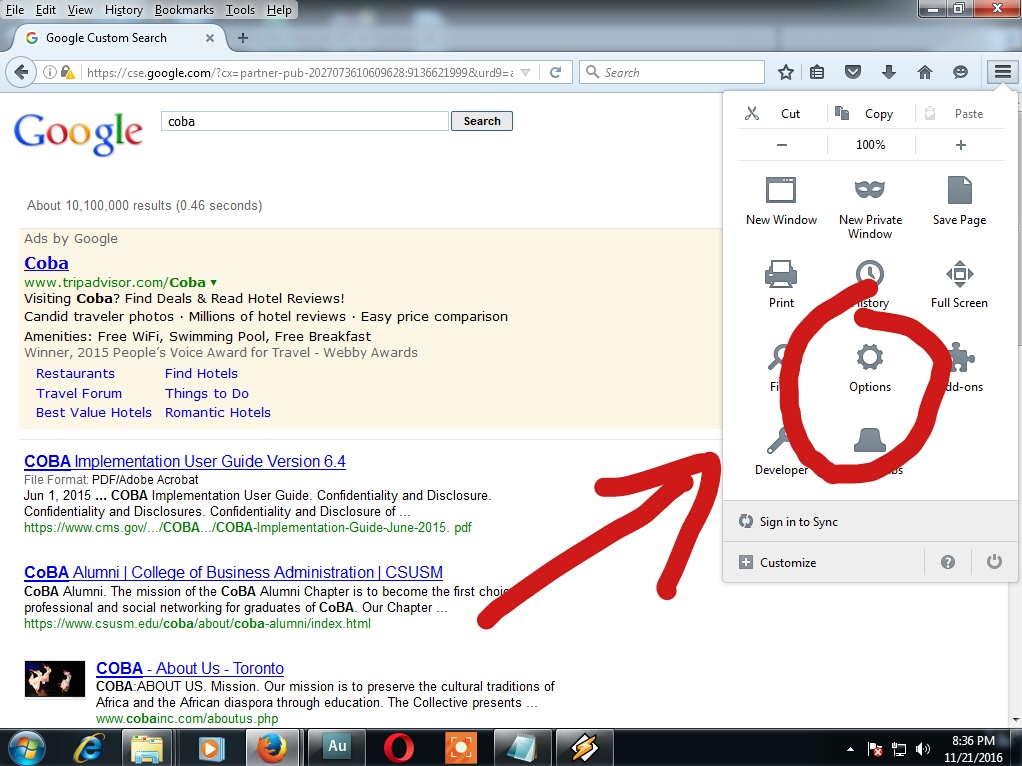Open the Find Hotels link
Image resolution: width=1022 pixels, height=766 pixels.
(201, 374)
